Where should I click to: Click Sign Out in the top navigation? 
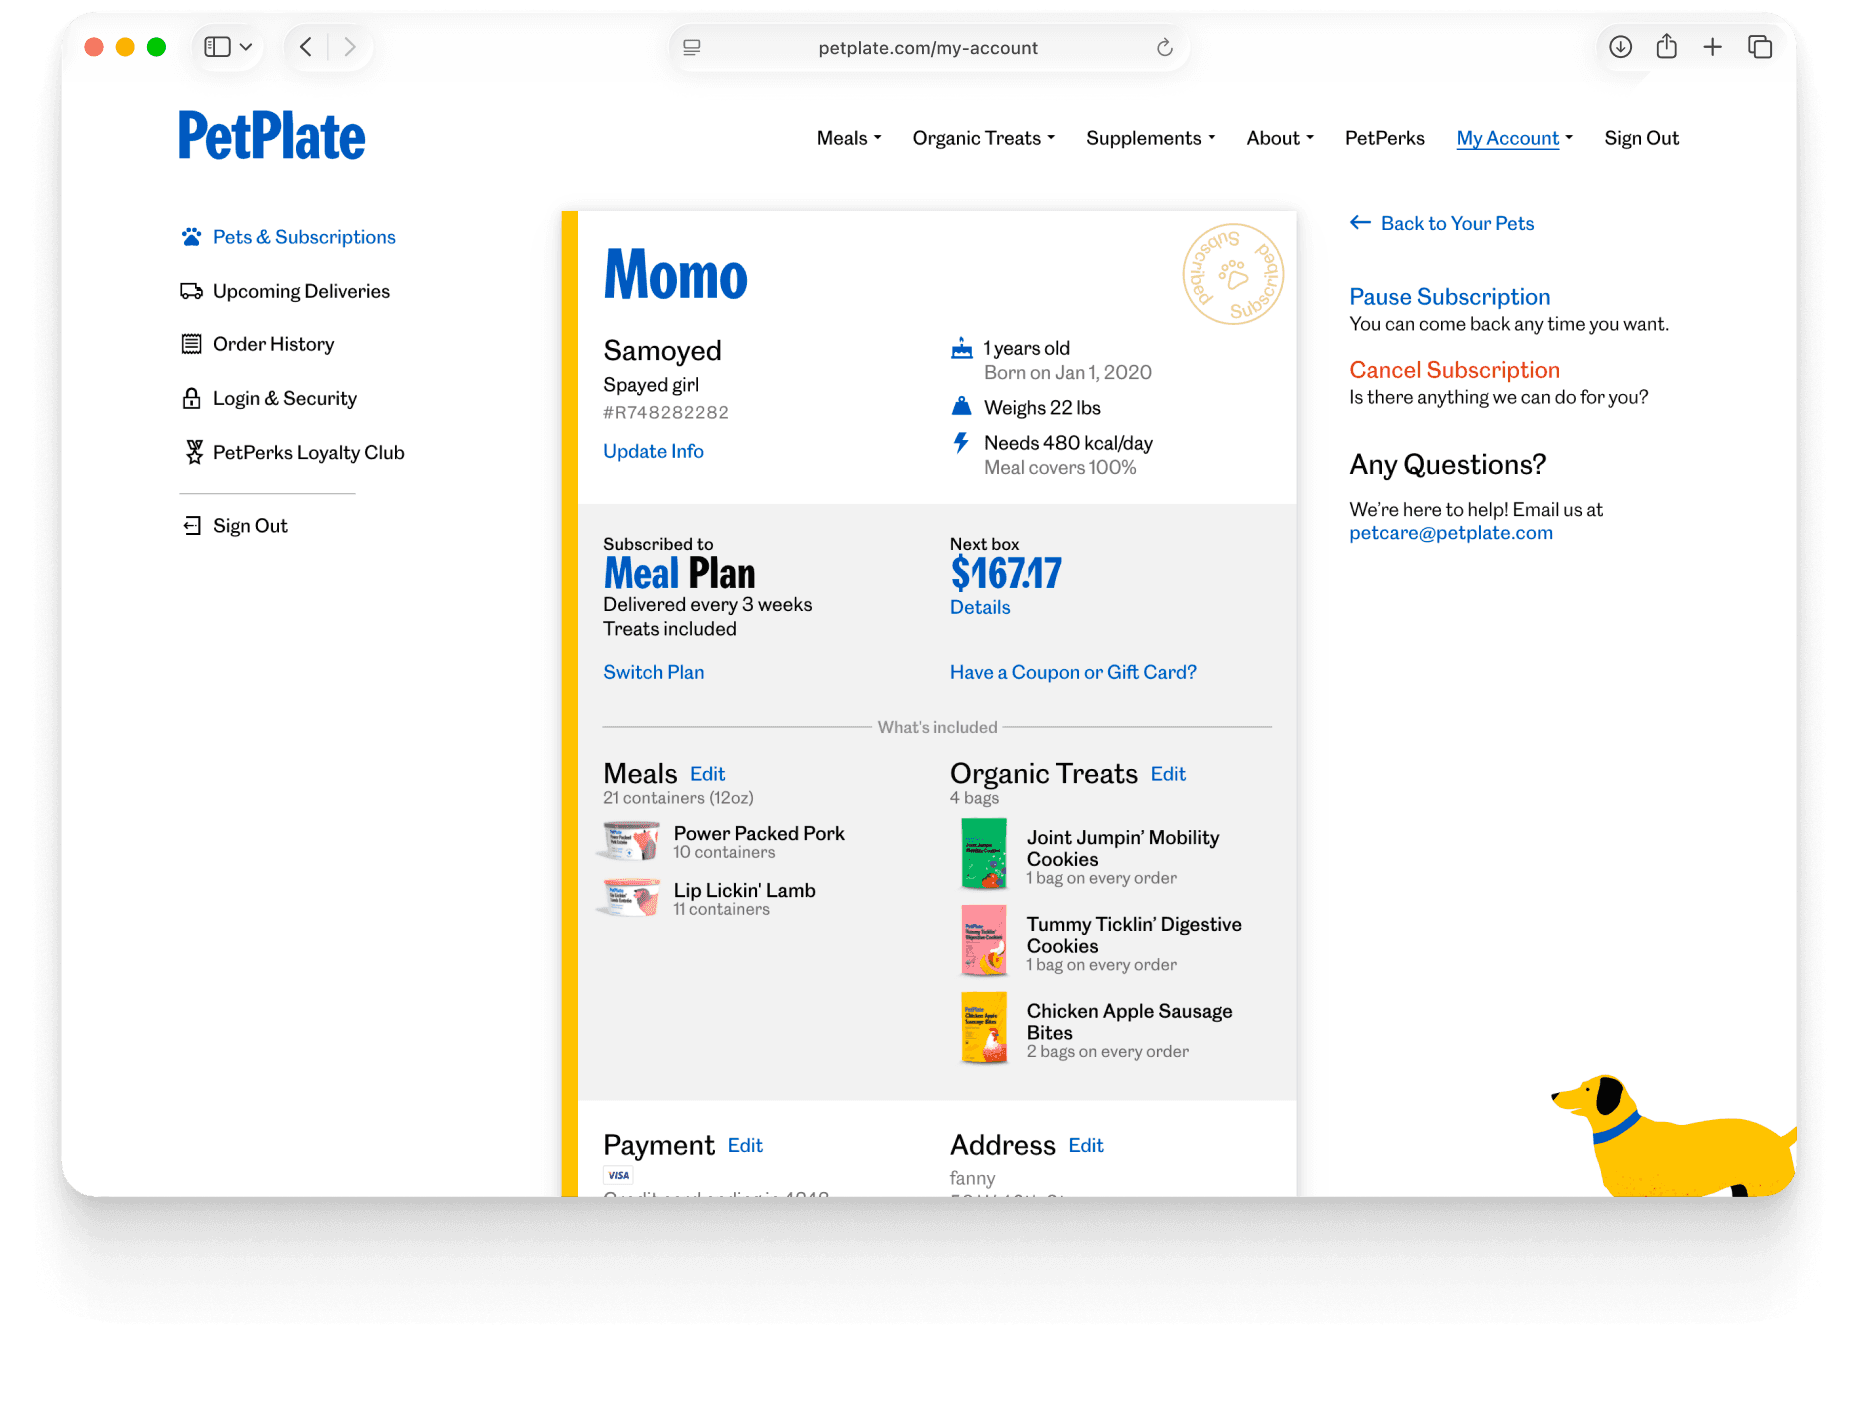coord(1641,138)
